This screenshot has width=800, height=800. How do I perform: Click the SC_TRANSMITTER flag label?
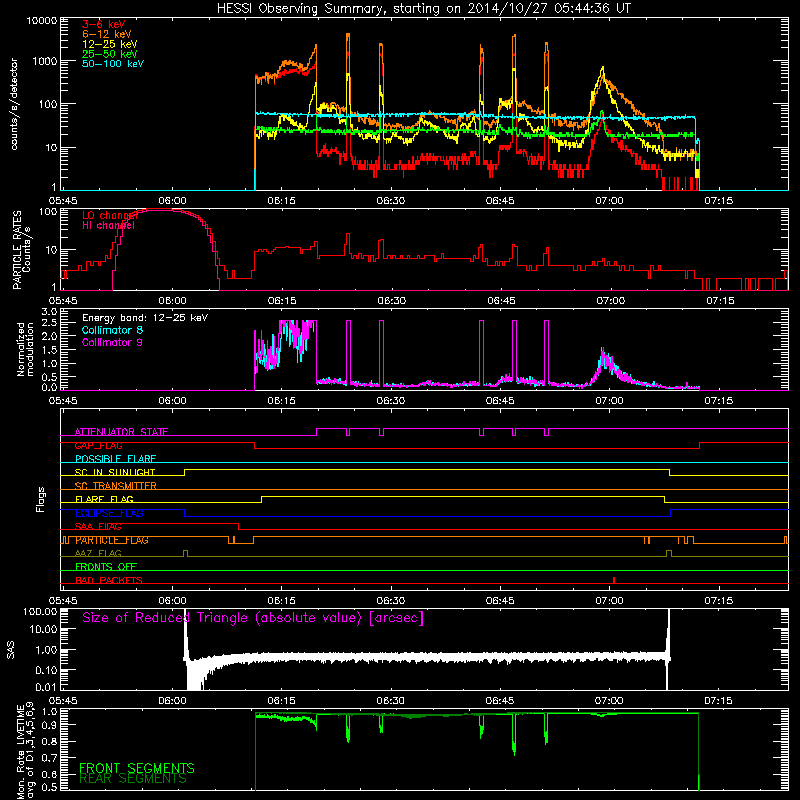pyautogui.click(x=115, y=486)
